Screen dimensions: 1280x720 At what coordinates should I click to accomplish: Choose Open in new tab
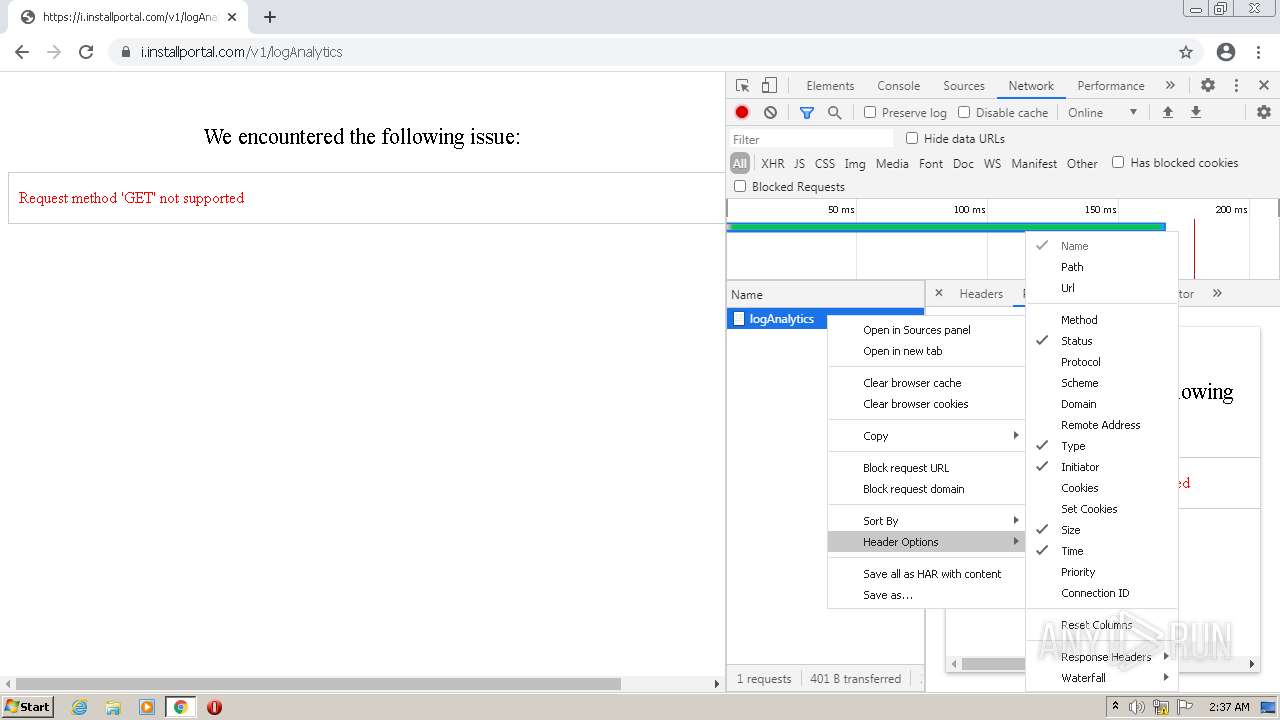coord(927,351)
